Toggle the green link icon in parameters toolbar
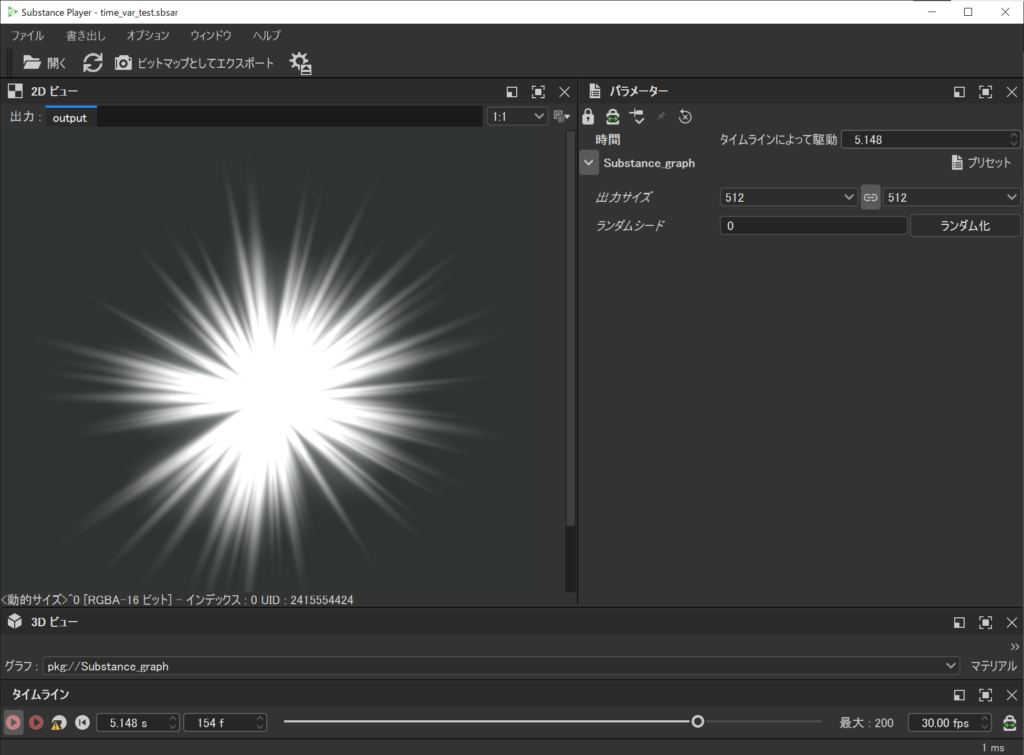The image size is (1024, 755). click(x=612, y=117)
